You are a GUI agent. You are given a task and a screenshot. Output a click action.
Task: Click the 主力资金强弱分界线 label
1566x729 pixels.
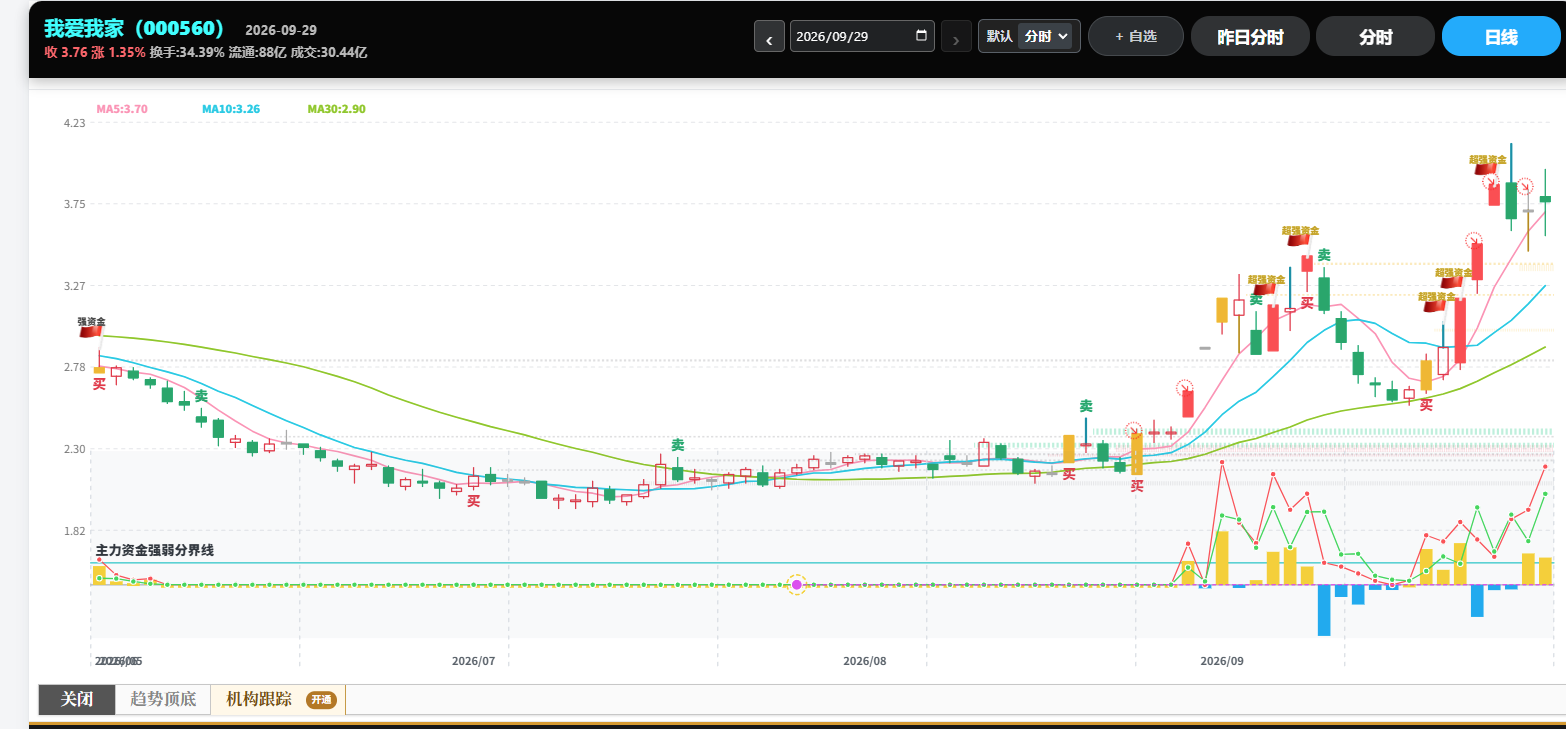tap(155, 550)
